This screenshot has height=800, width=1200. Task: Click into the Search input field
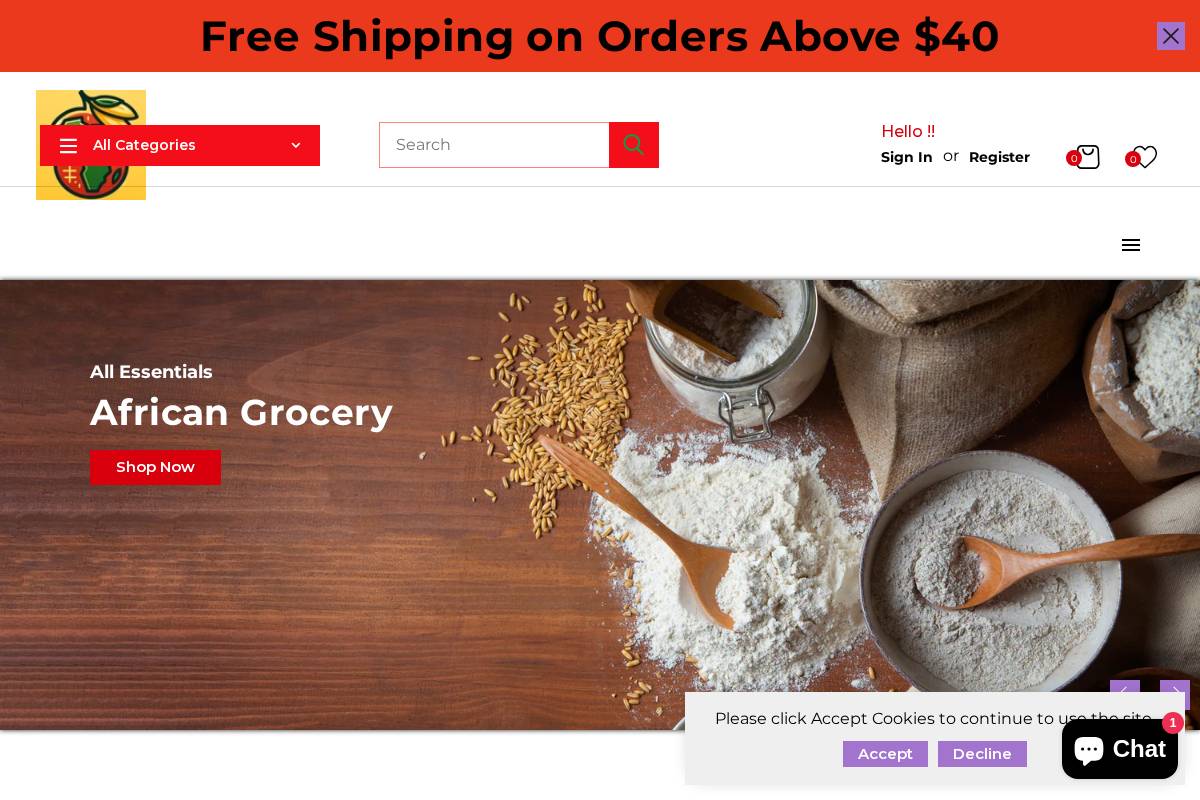[494, 145]
